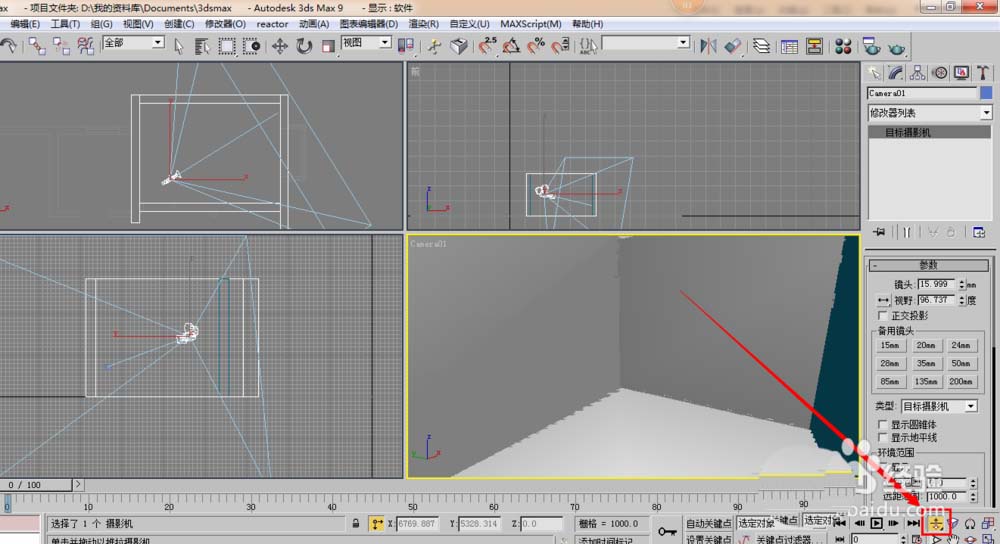Viewport: 1000px width, 544px height.
Task: Switch to the Hierarchy command panel
Action: coord(918,73)
